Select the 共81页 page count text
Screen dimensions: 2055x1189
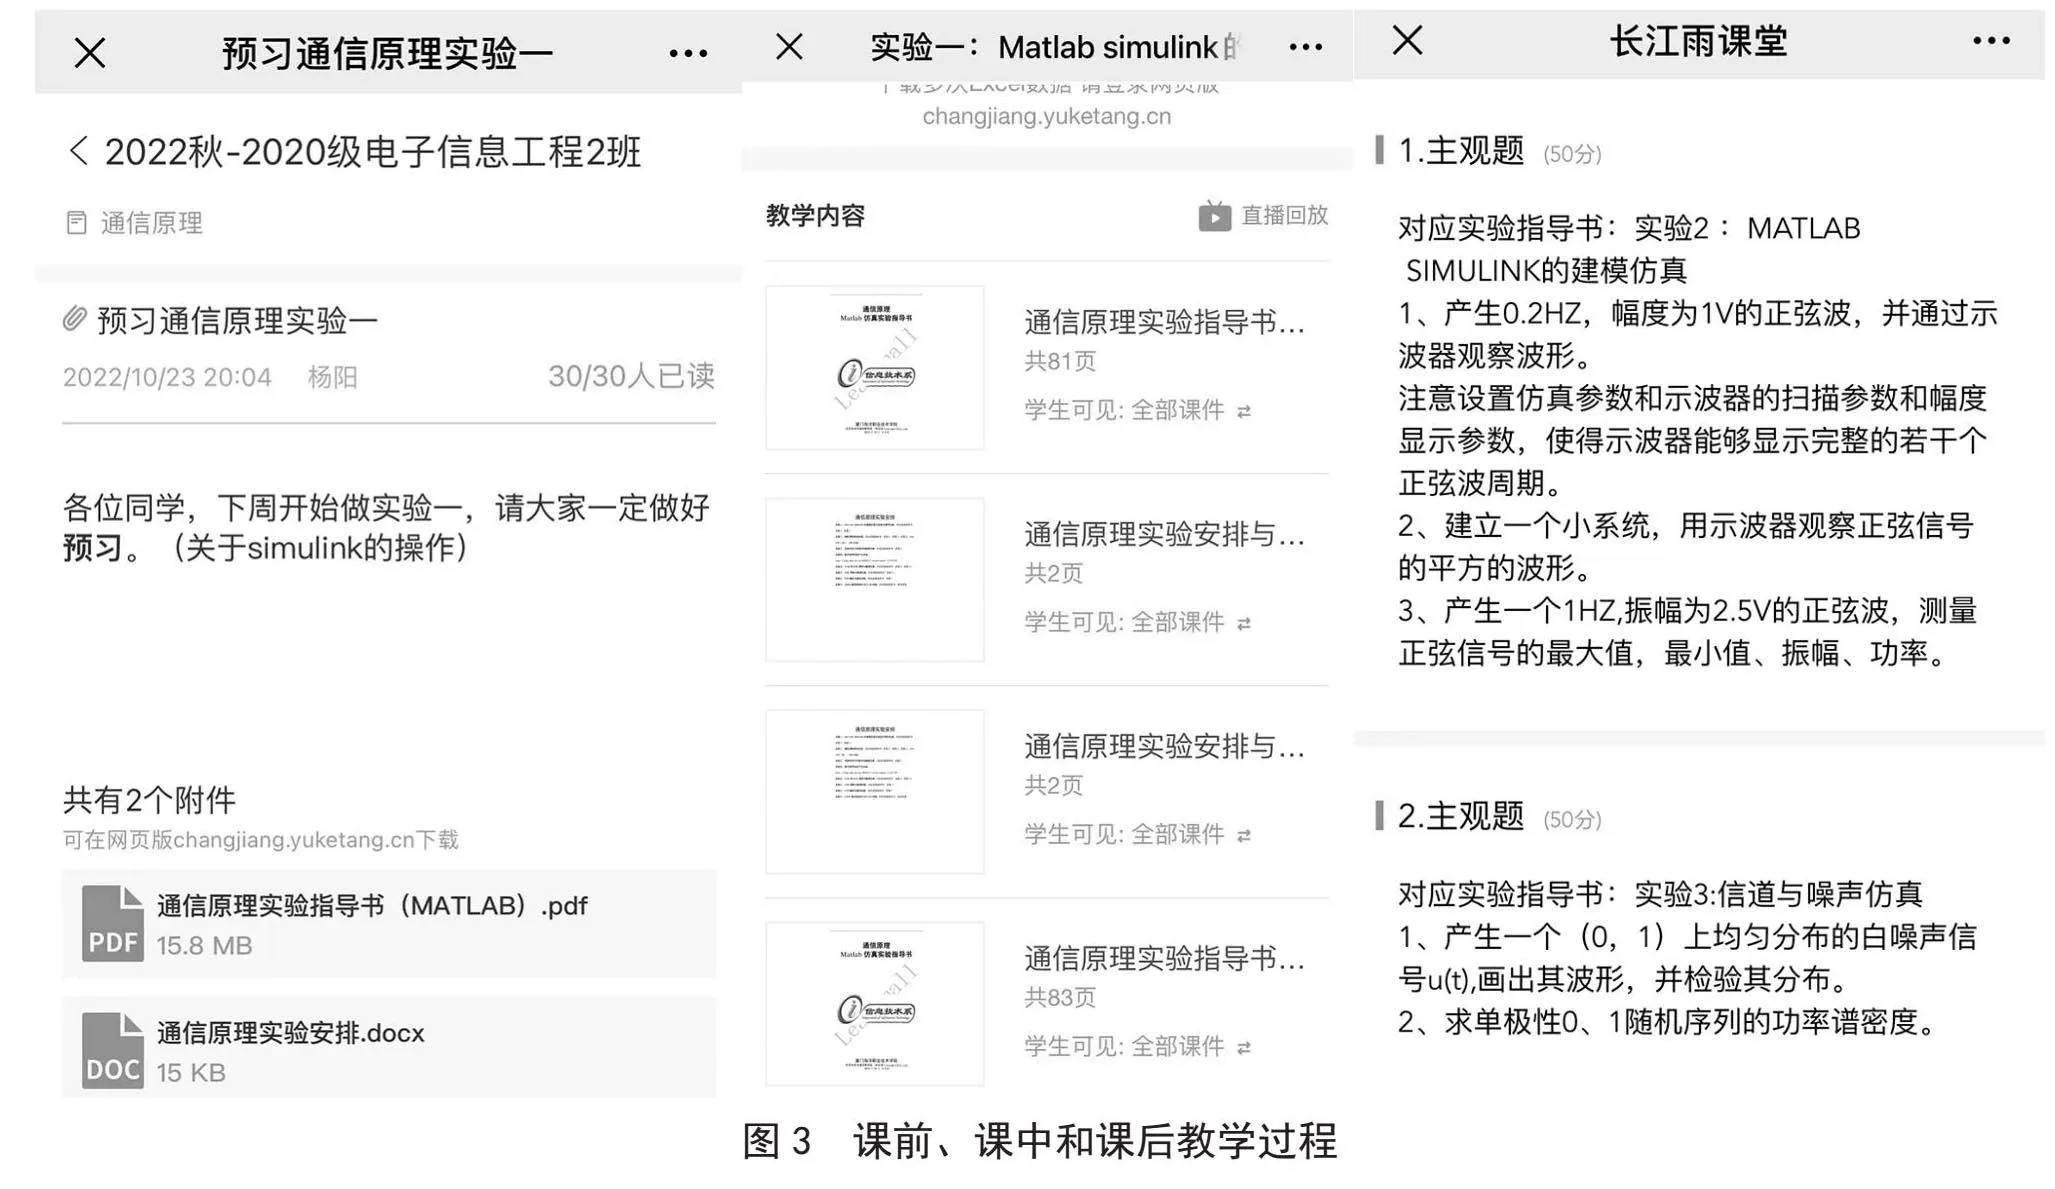[x=1060, y=361]
